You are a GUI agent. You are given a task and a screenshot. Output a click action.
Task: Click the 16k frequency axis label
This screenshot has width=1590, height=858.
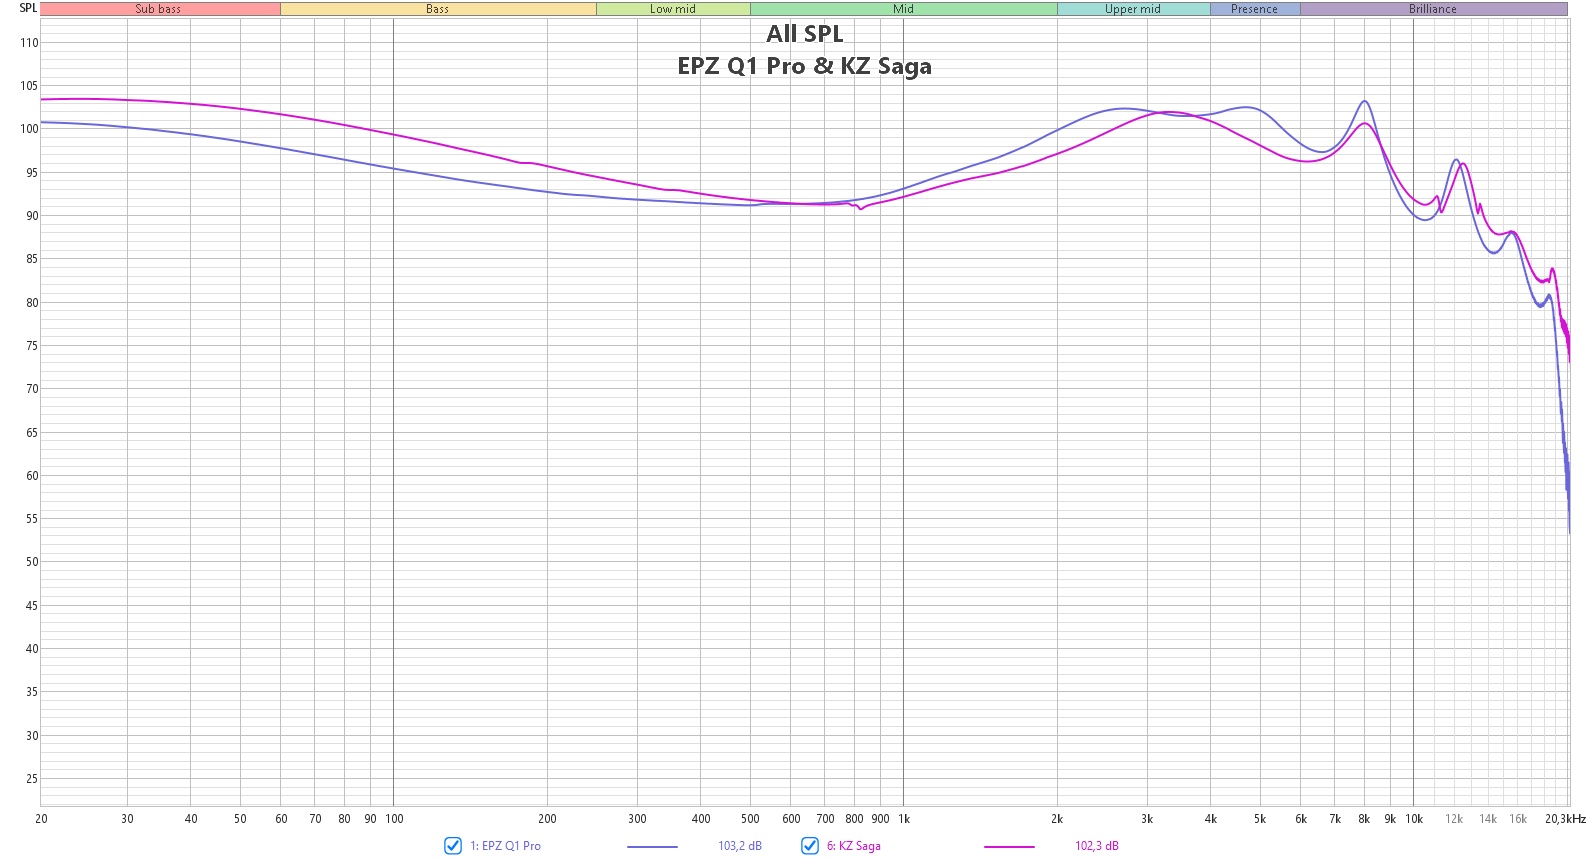1518,819
